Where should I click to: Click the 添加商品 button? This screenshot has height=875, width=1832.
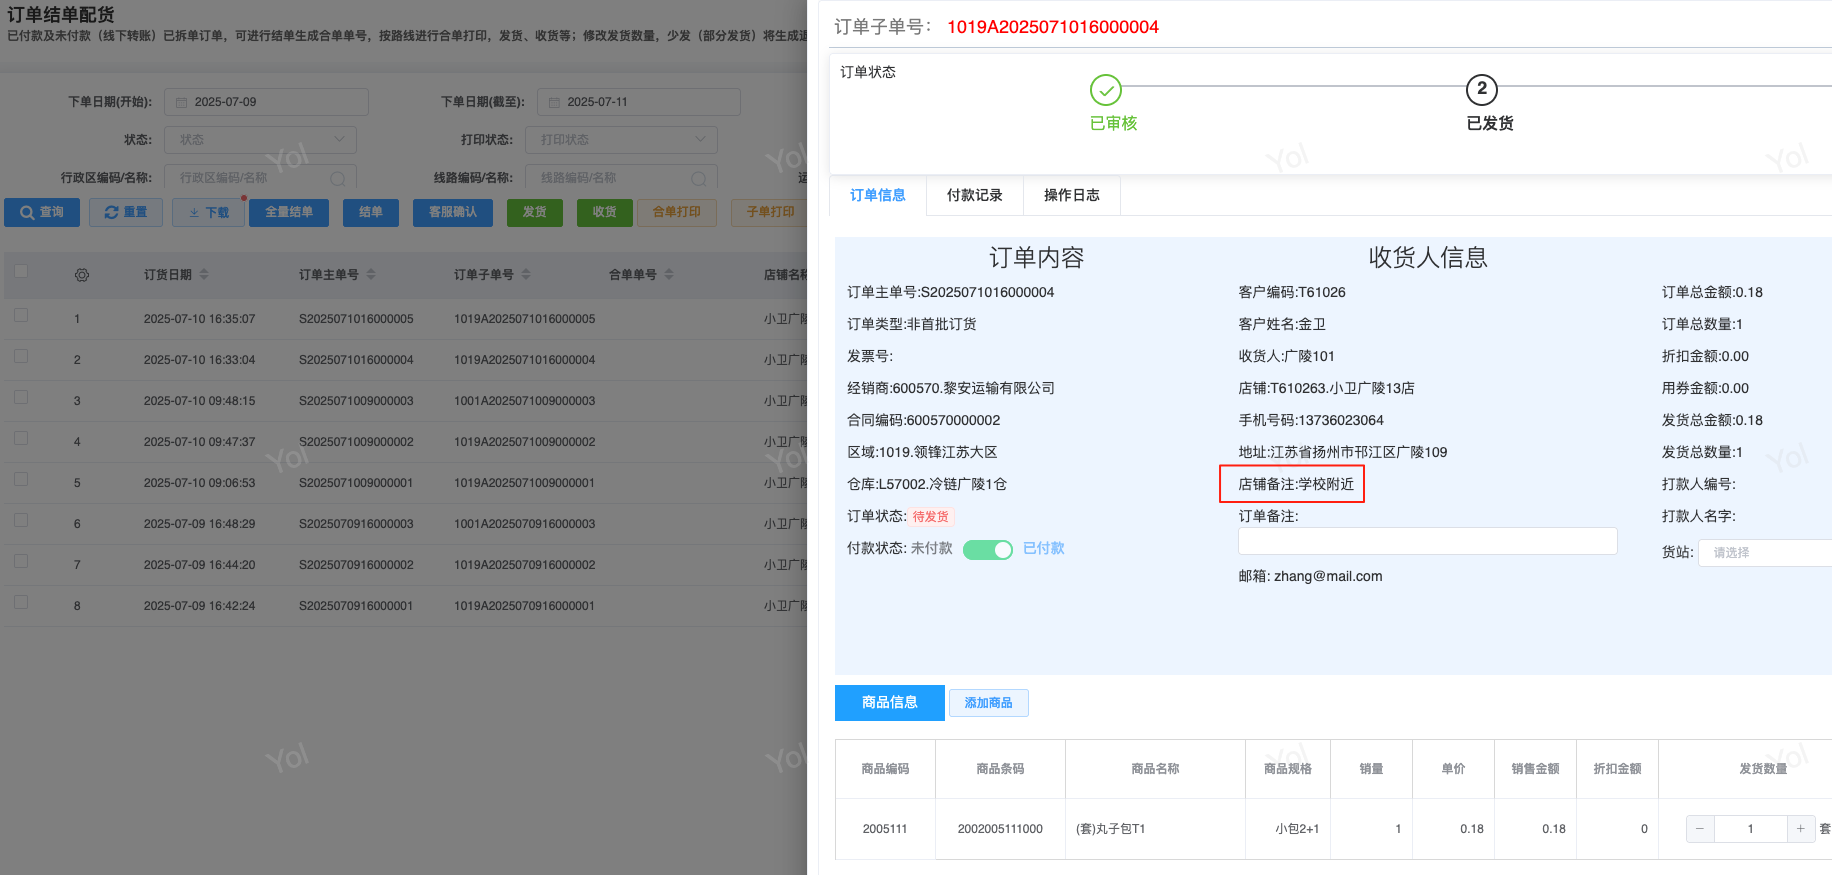pos(988,703)
